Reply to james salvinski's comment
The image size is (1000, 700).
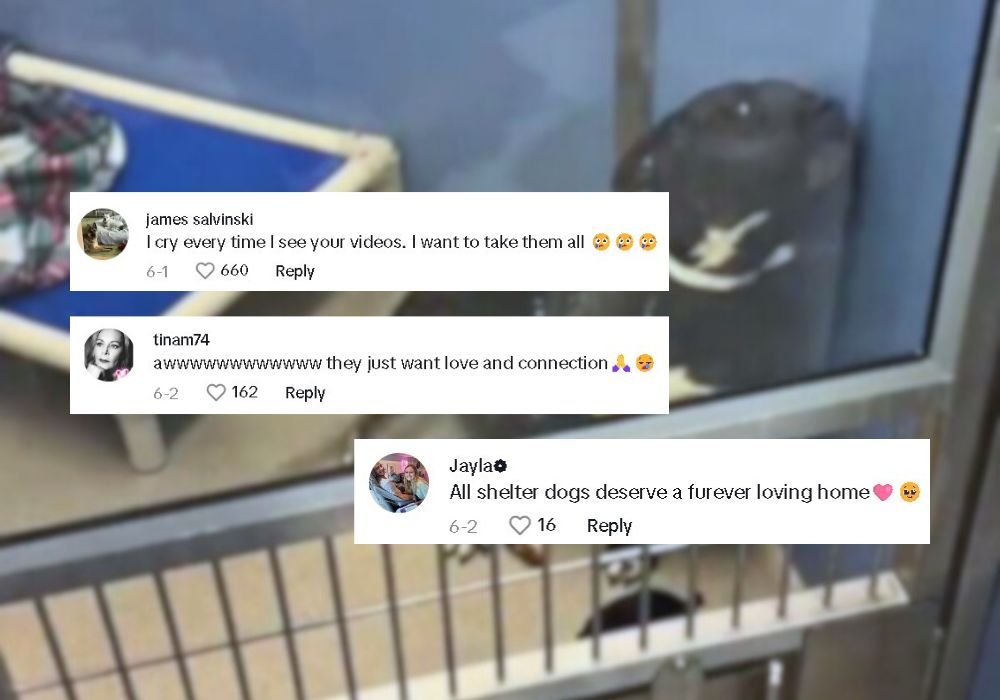tap(295, 271)
